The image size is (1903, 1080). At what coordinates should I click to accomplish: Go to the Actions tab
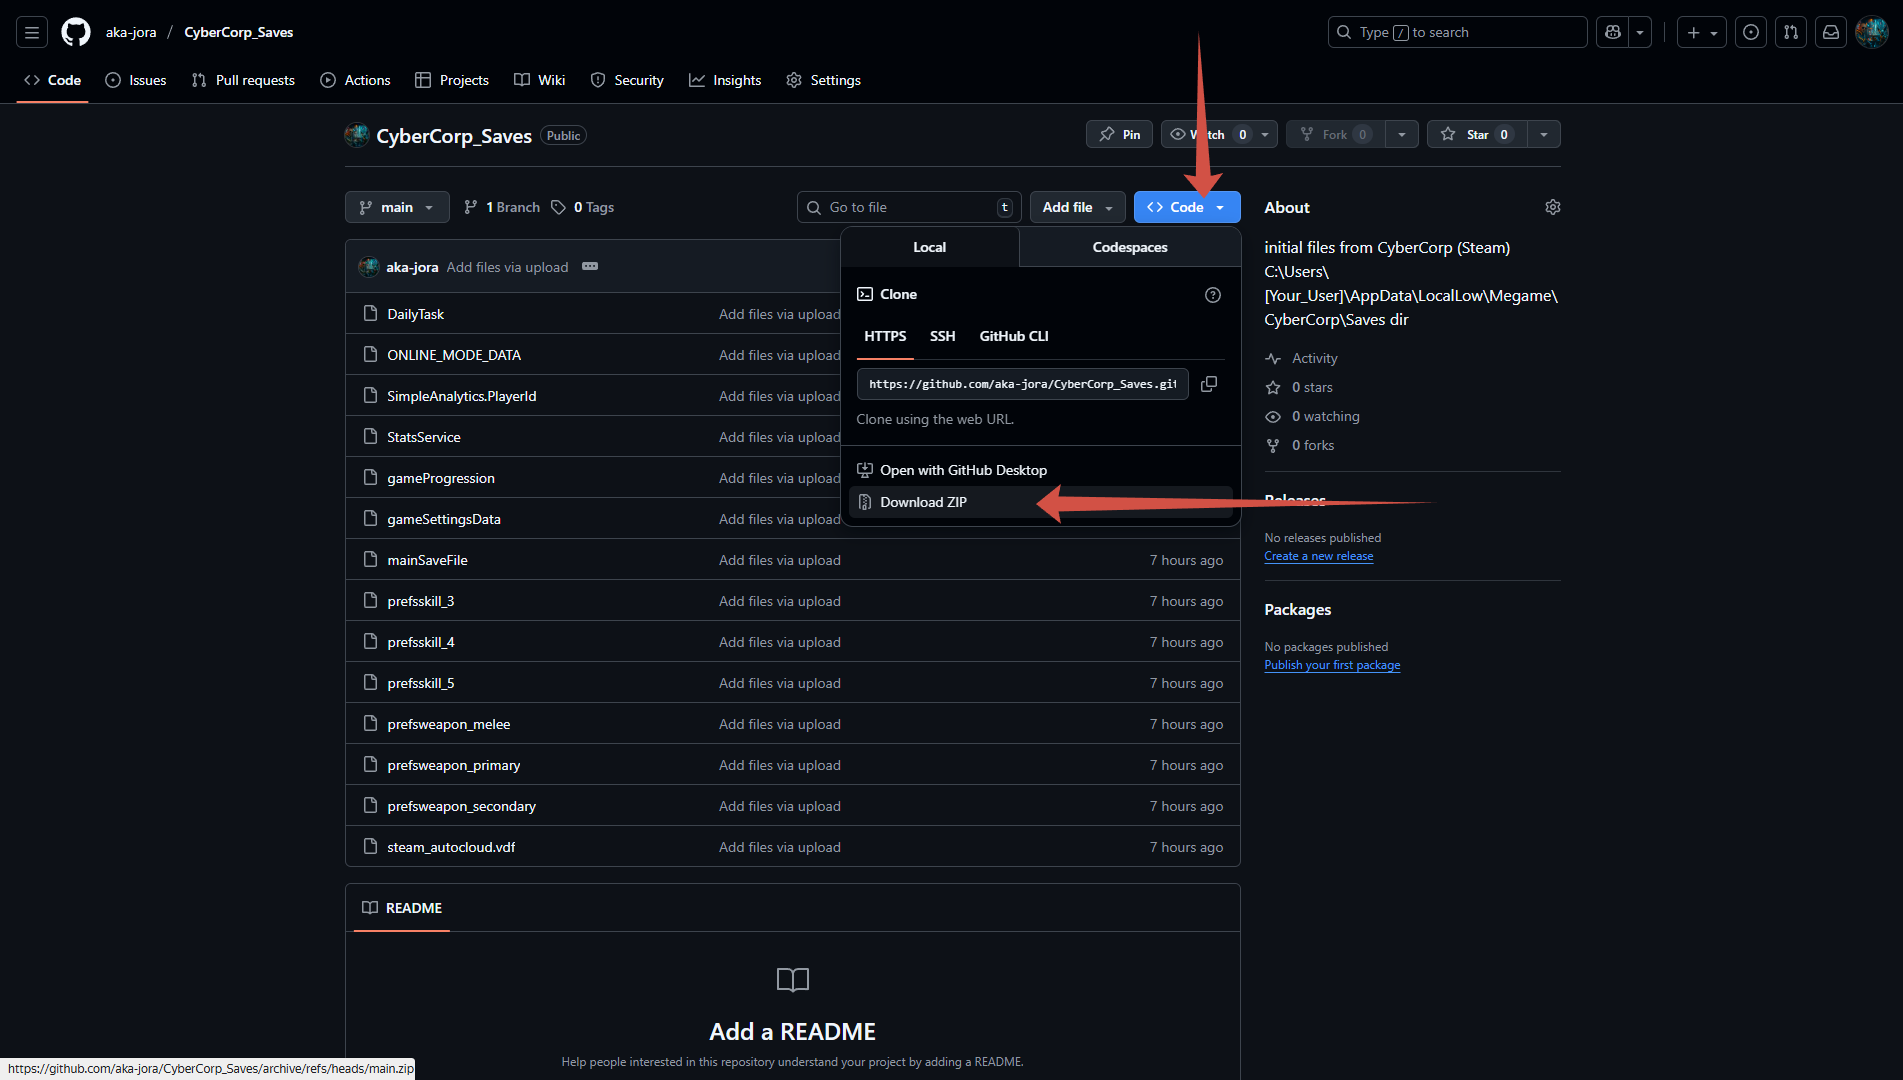355,80
